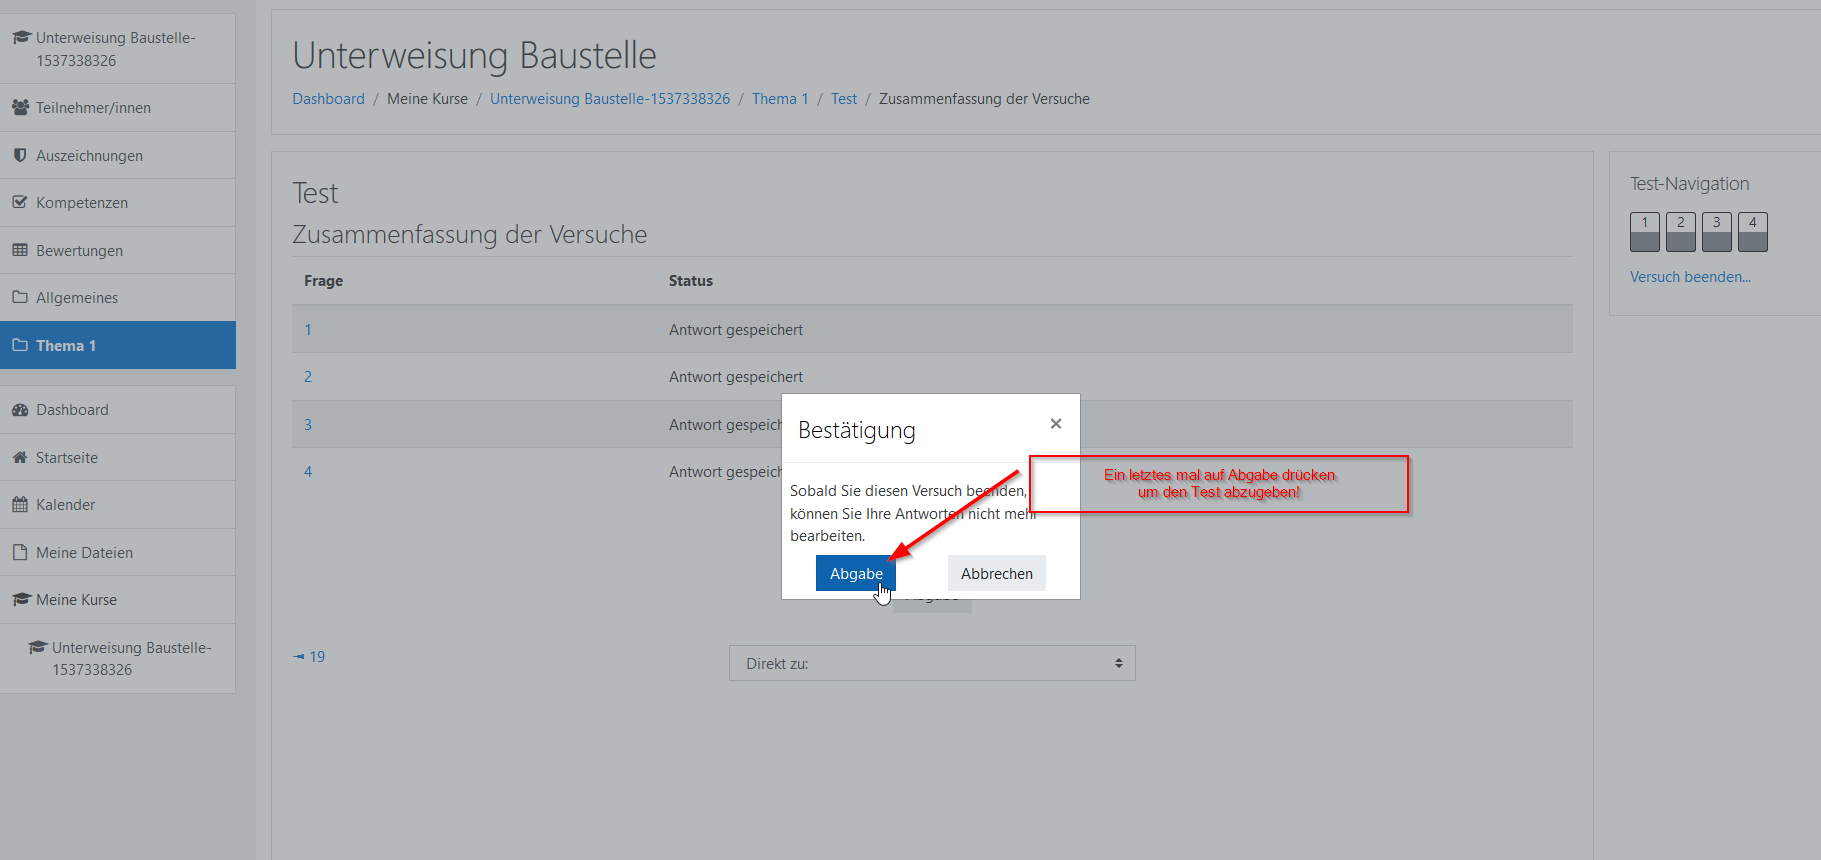1821x860 pixels.
Task: Click the Meine Dateien file icon
Action: 20,552
